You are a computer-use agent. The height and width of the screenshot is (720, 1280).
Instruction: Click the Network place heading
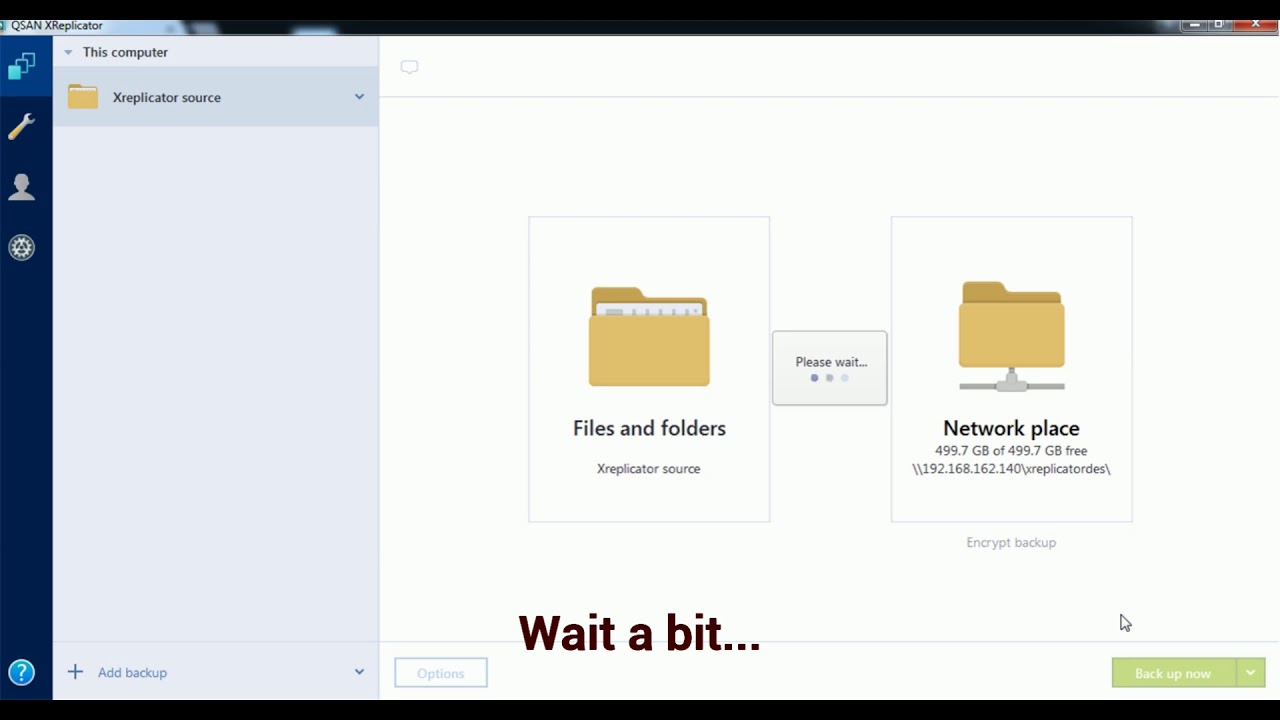click(x=1011, y=428)
